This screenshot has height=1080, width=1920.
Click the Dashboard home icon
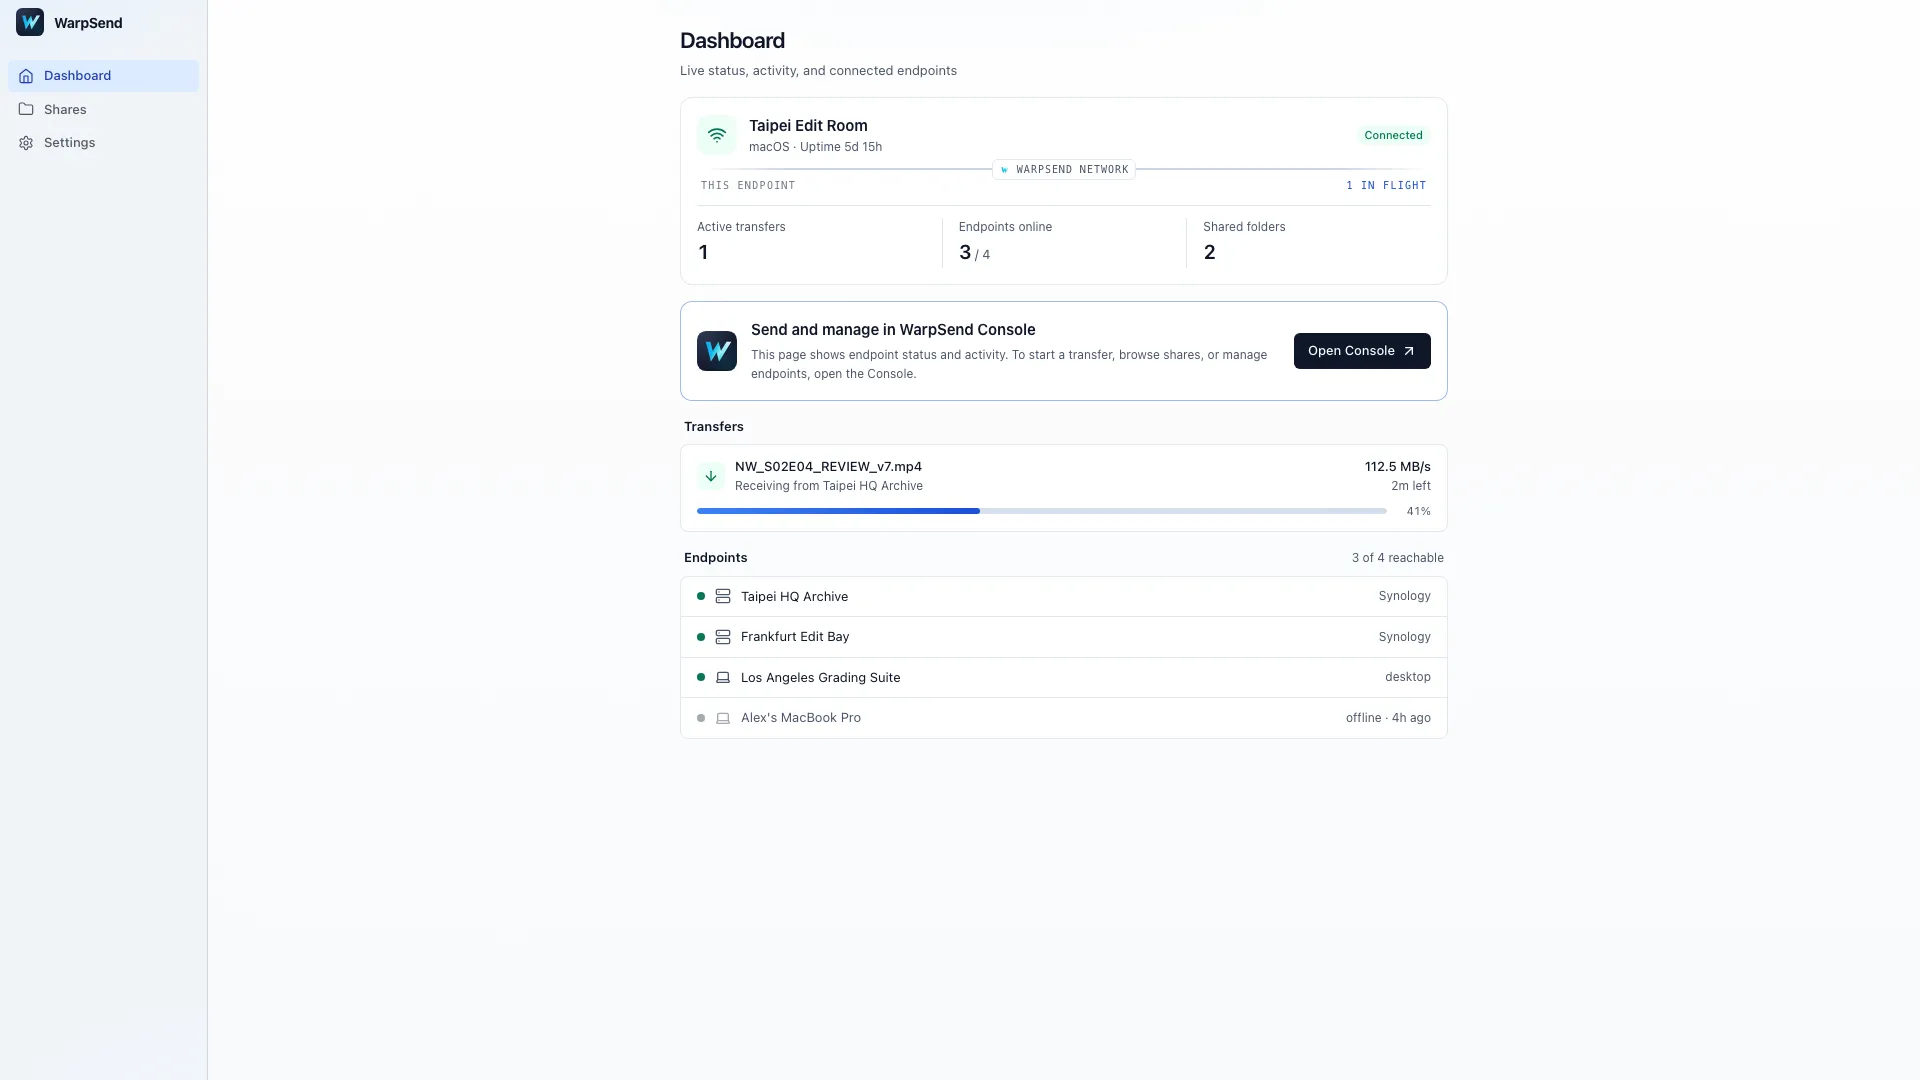pyautogui.click(x=26, y=76)
